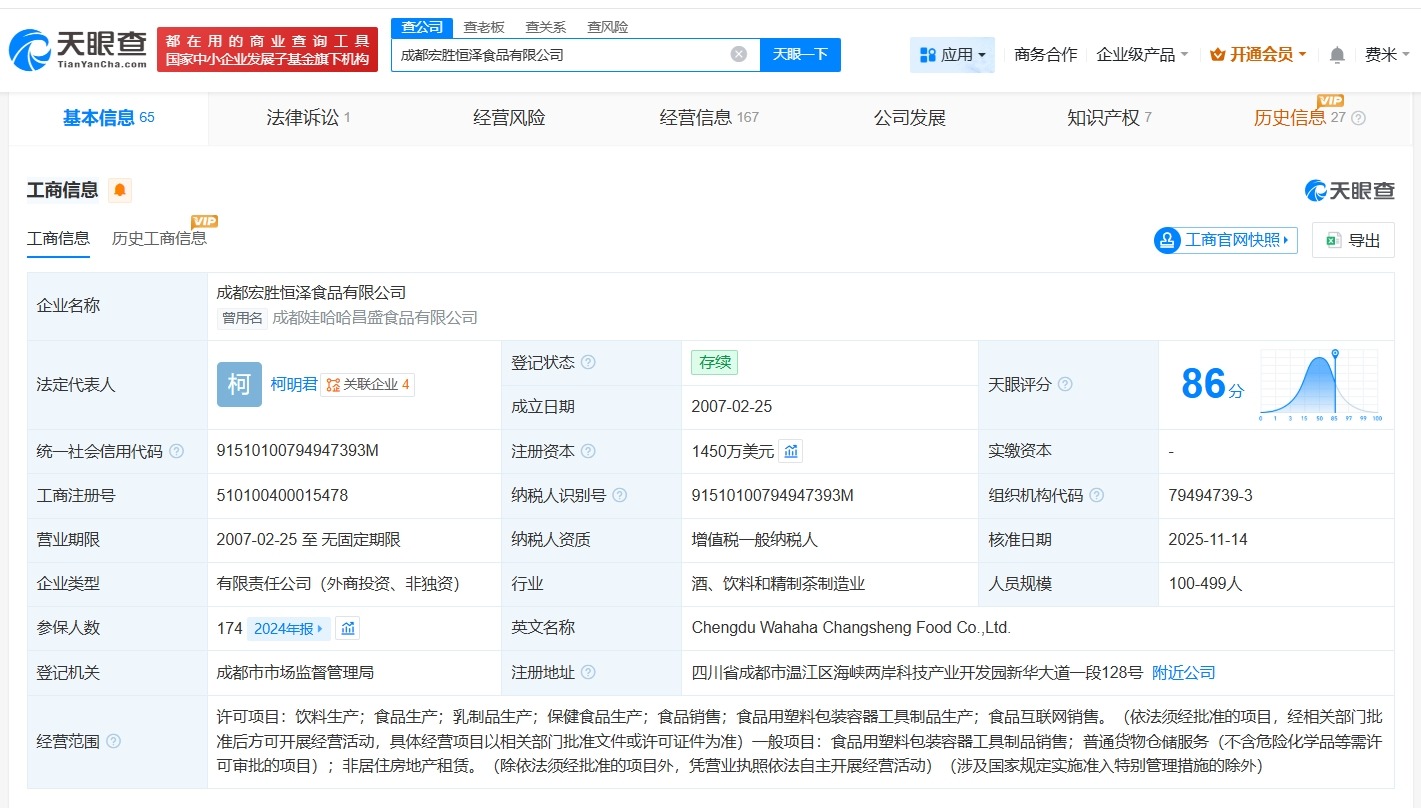Viewport: 1421px width, 808px height.
Task: Click the Excel export icon next to 导出
Action: coord(1330,240)
